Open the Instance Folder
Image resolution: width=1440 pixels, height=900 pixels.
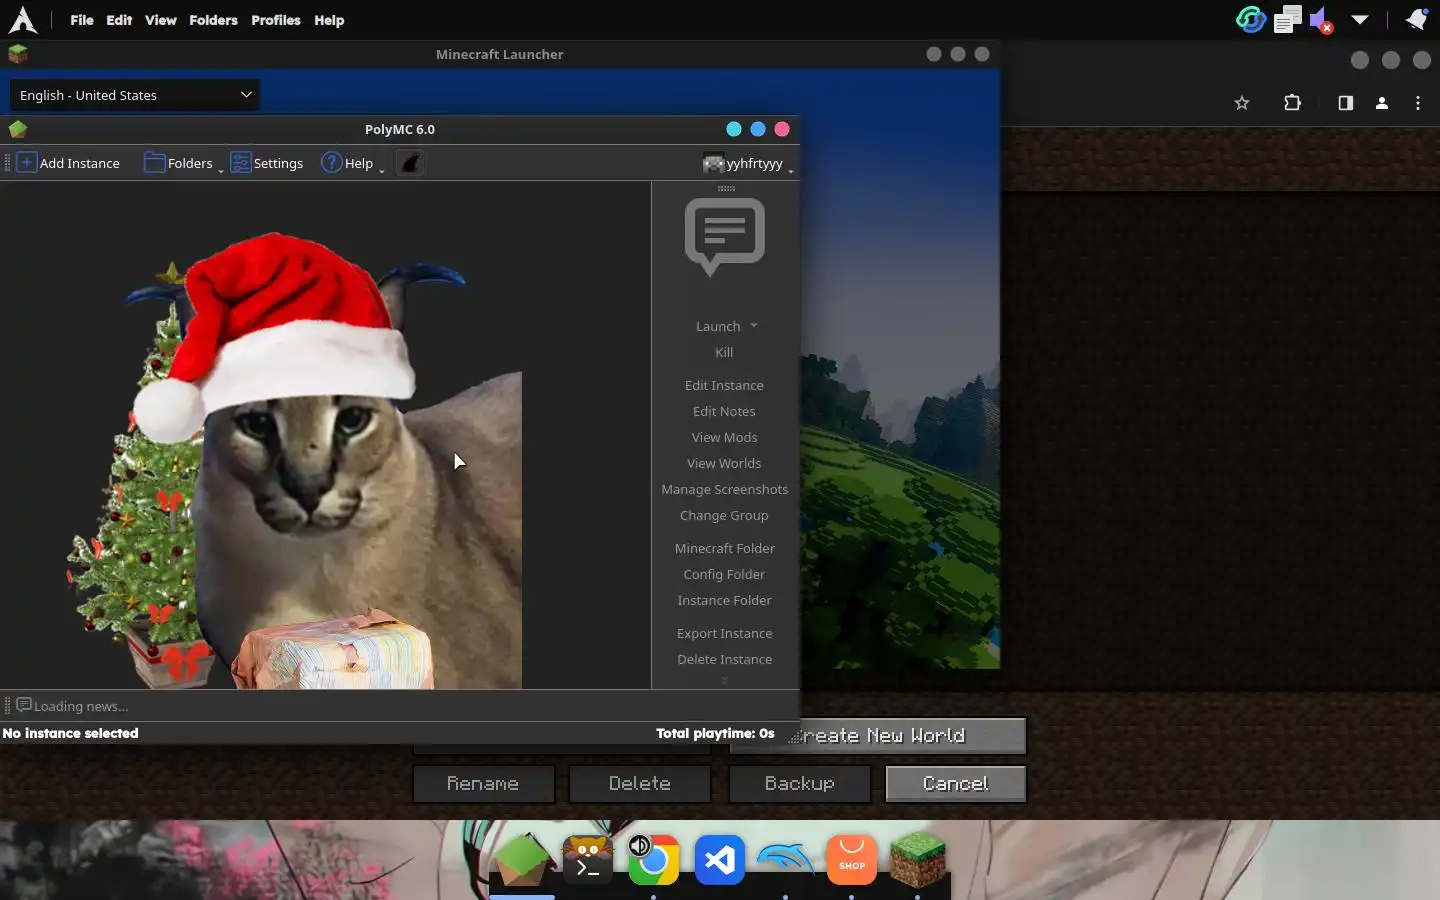tap(724, 600)
